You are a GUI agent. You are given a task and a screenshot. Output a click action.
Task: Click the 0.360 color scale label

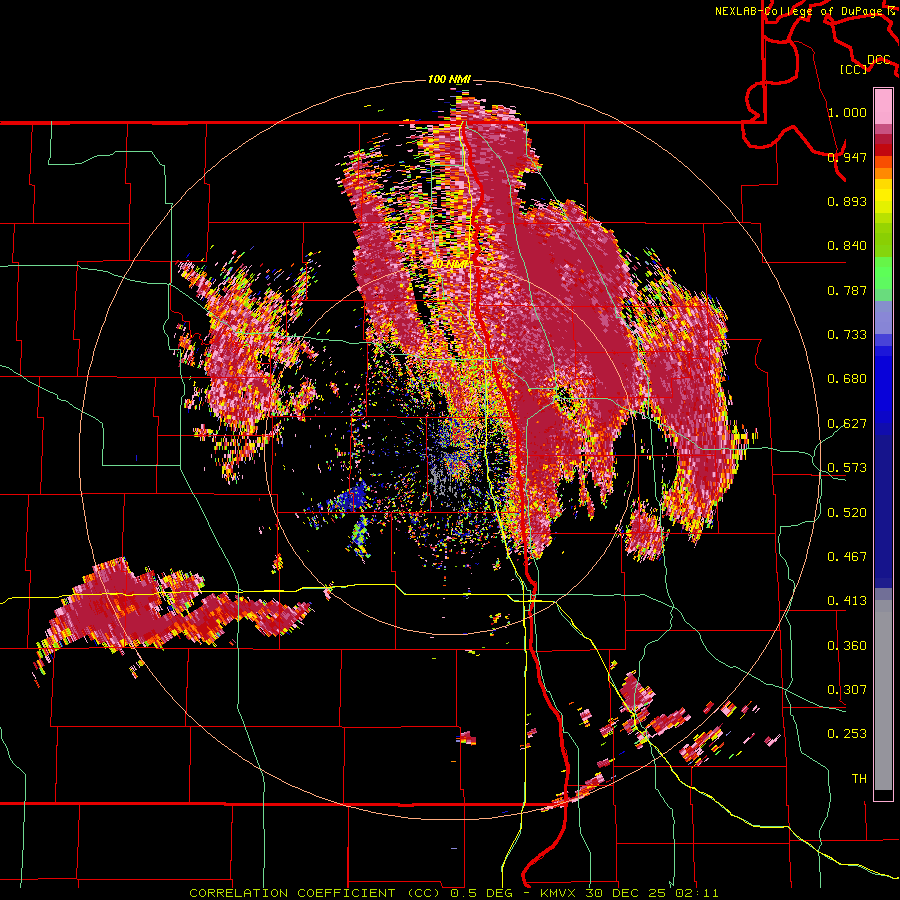click(x=847, y=646)
